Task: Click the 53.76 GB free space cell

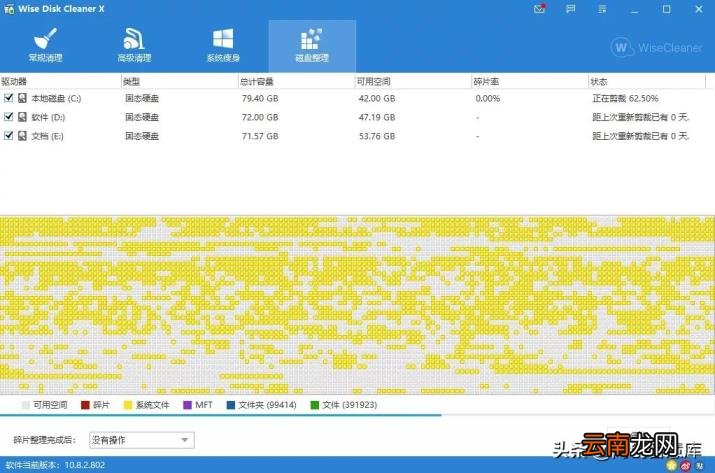Action: coord(377,136)
